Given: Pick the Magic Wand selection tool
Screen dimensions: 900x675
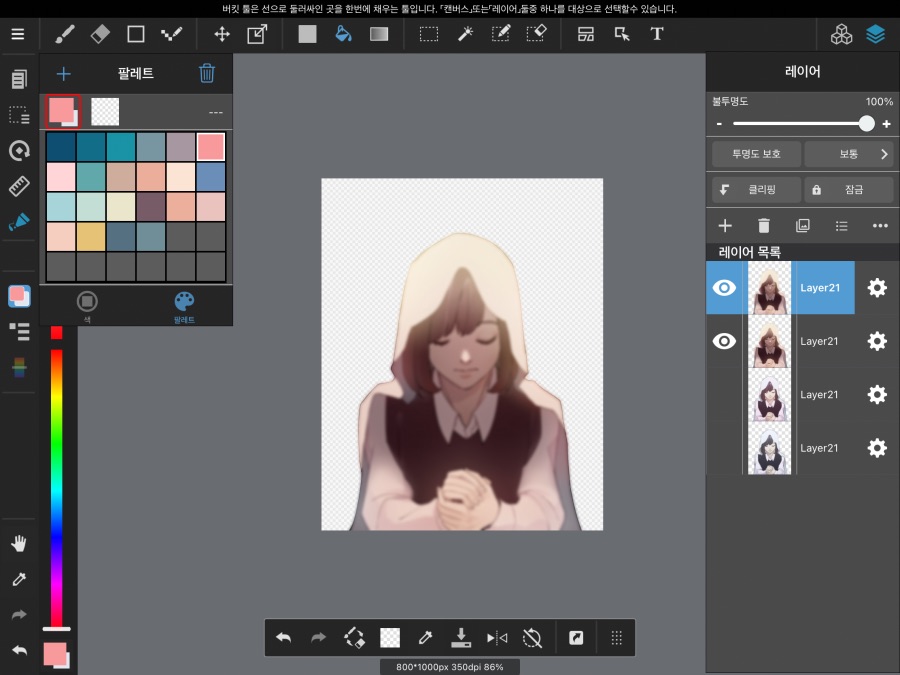Looking at the screenshot, I should pyautogui.click(x=464, y=33).
